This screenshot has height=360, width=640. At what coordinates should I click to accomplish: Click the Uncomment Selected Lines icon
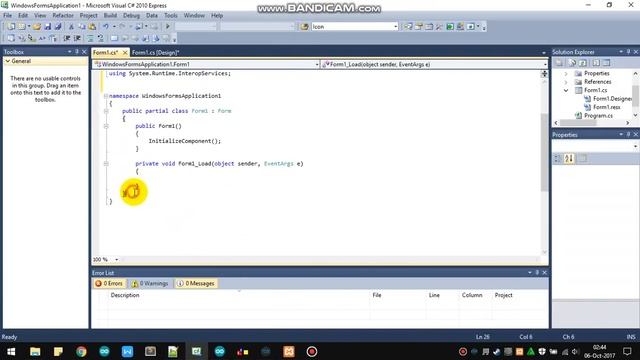(100, 38)
